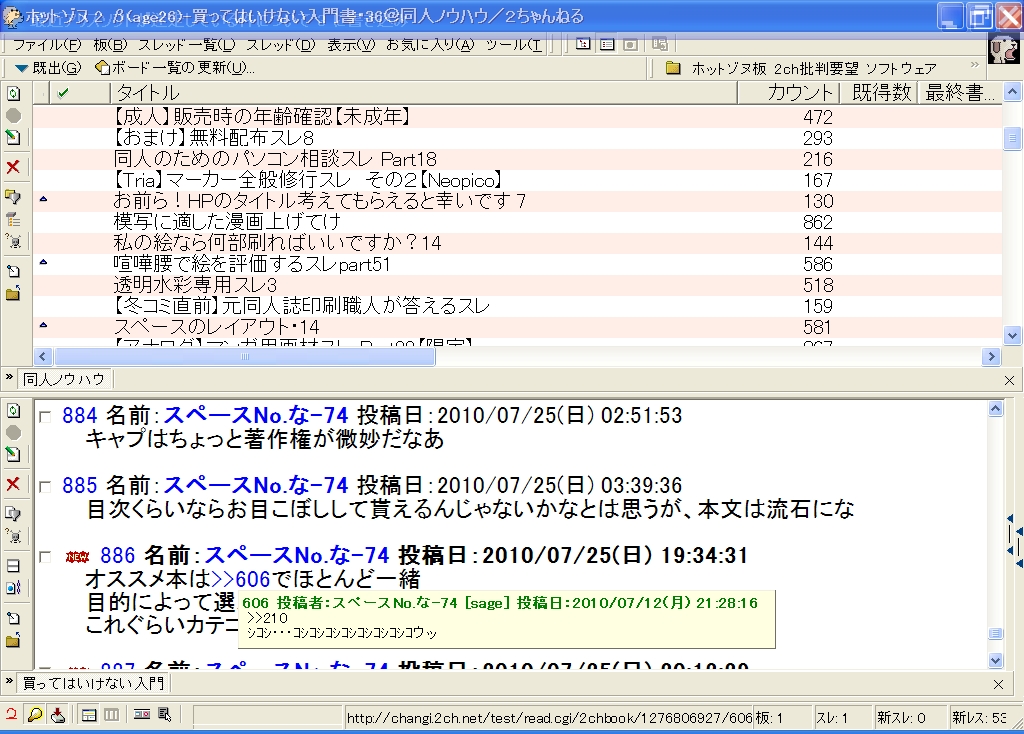Image resolution: width=1024 pixels, height=734 pixels.
Task: Open the スレッド(D) menu
Action: 281,44
